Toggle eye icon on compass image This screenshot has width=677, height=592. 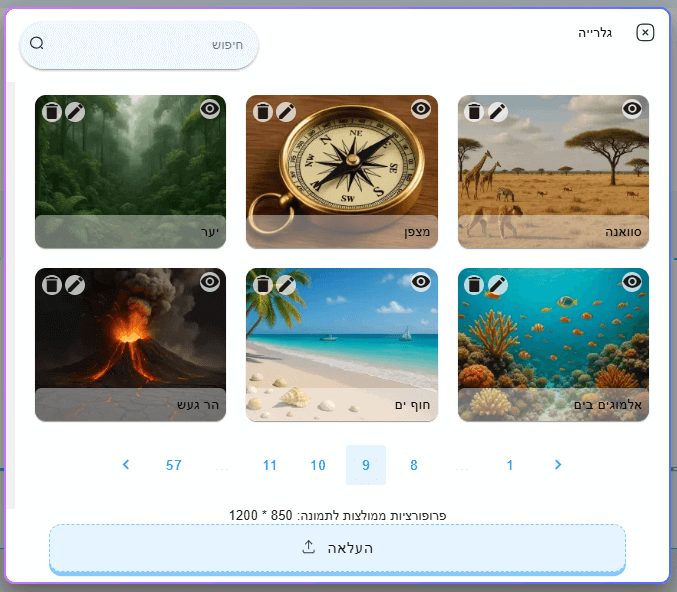tap(421, 109)
